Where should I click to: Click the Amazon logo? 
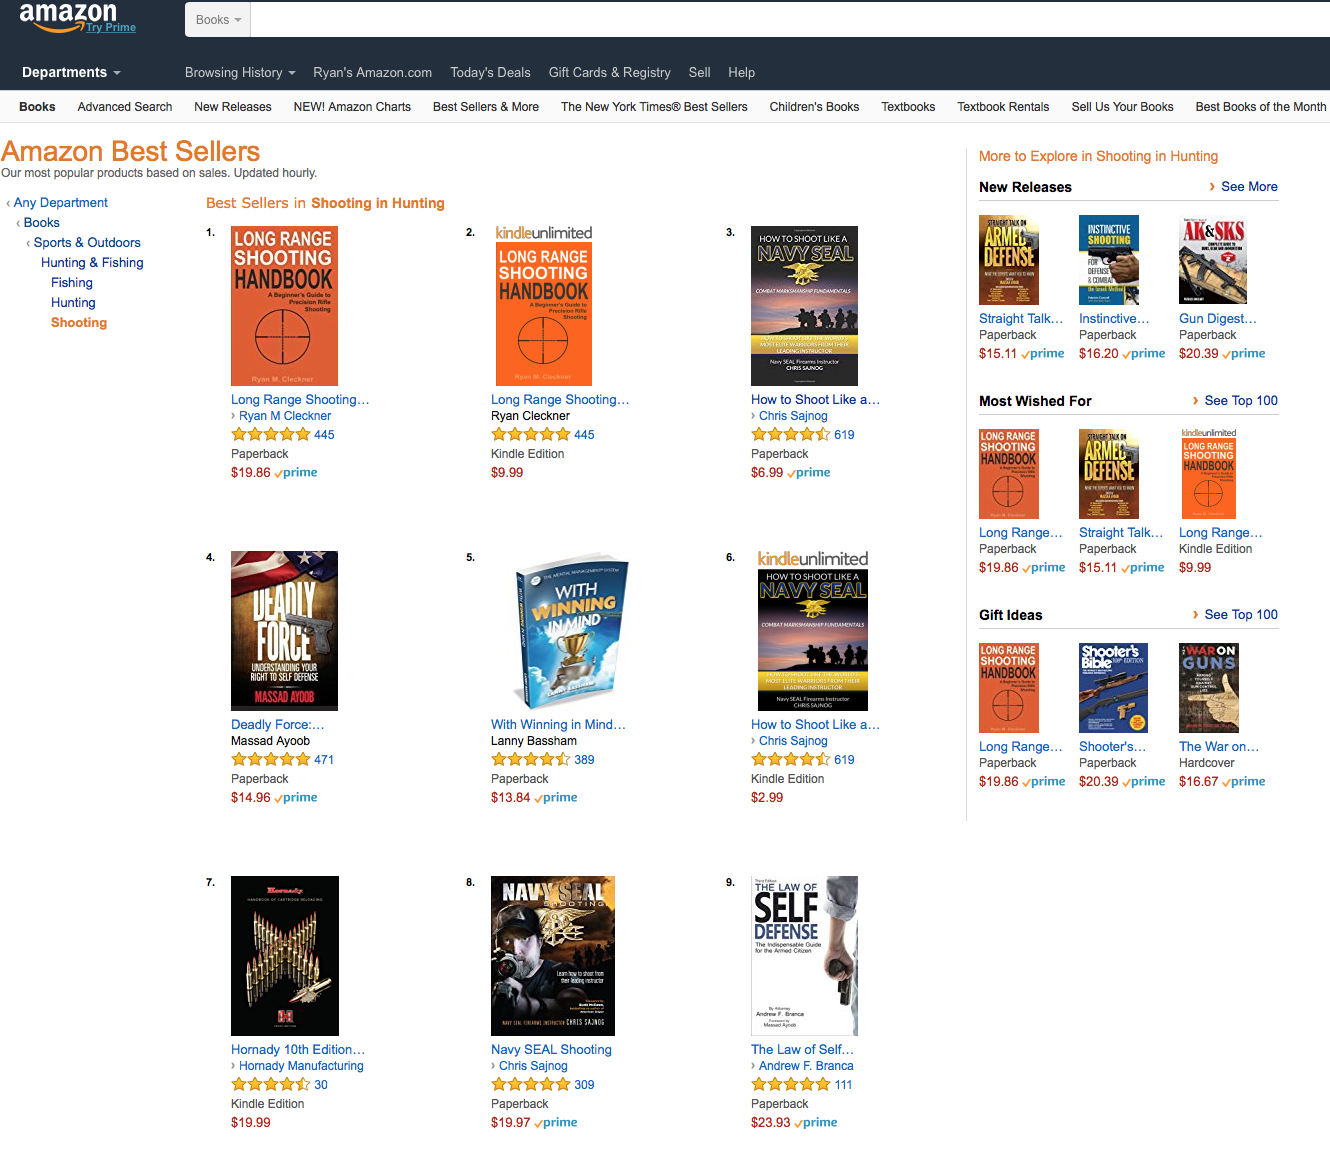pos(68,15)
